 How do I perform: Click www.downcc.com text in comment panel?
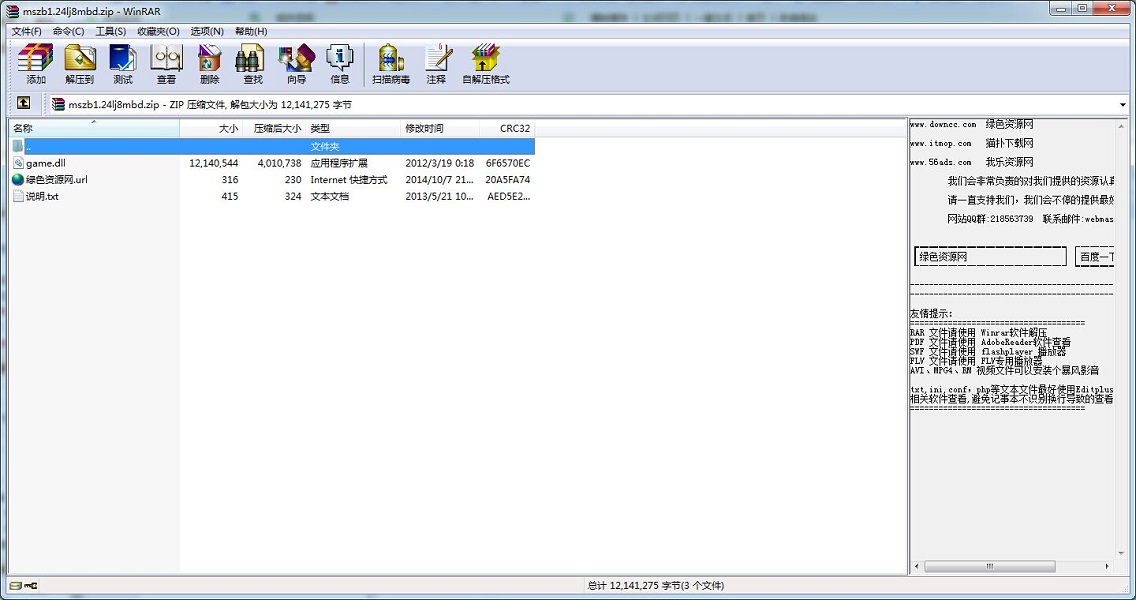coord(943,125)
